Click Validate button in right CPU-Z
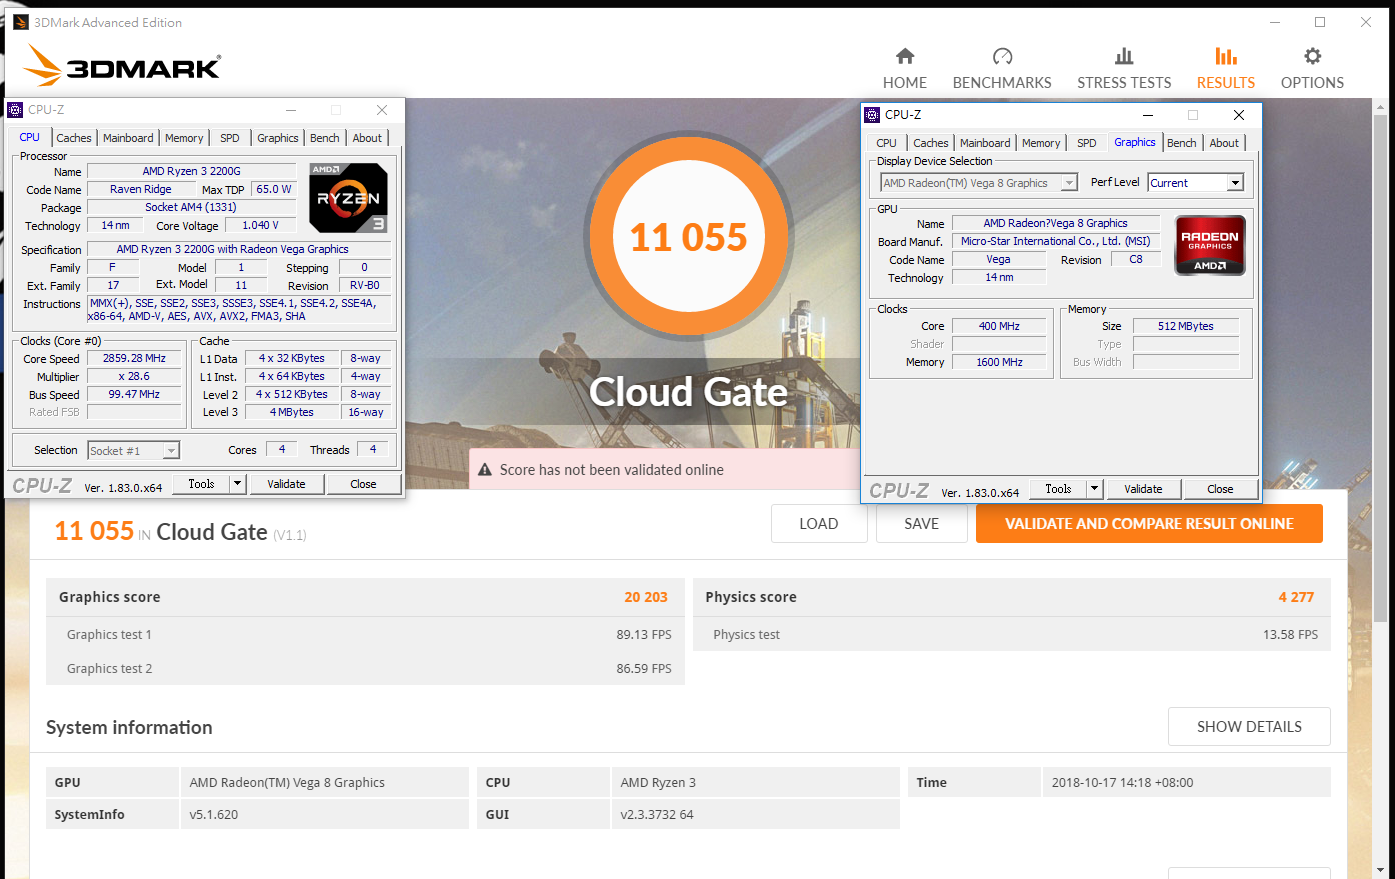This screenshot has height=879, width=1395. (x=1143, y=489)
